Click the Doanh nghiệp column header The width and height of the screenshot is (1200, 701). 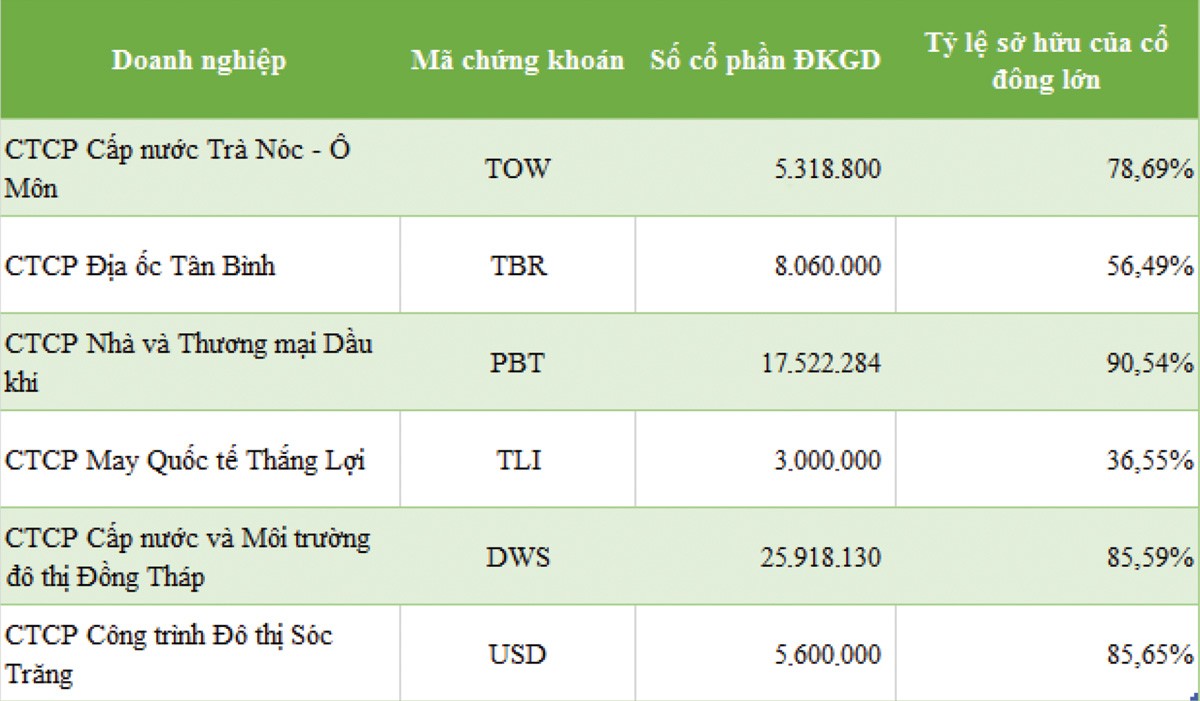(x=199, y=60)
